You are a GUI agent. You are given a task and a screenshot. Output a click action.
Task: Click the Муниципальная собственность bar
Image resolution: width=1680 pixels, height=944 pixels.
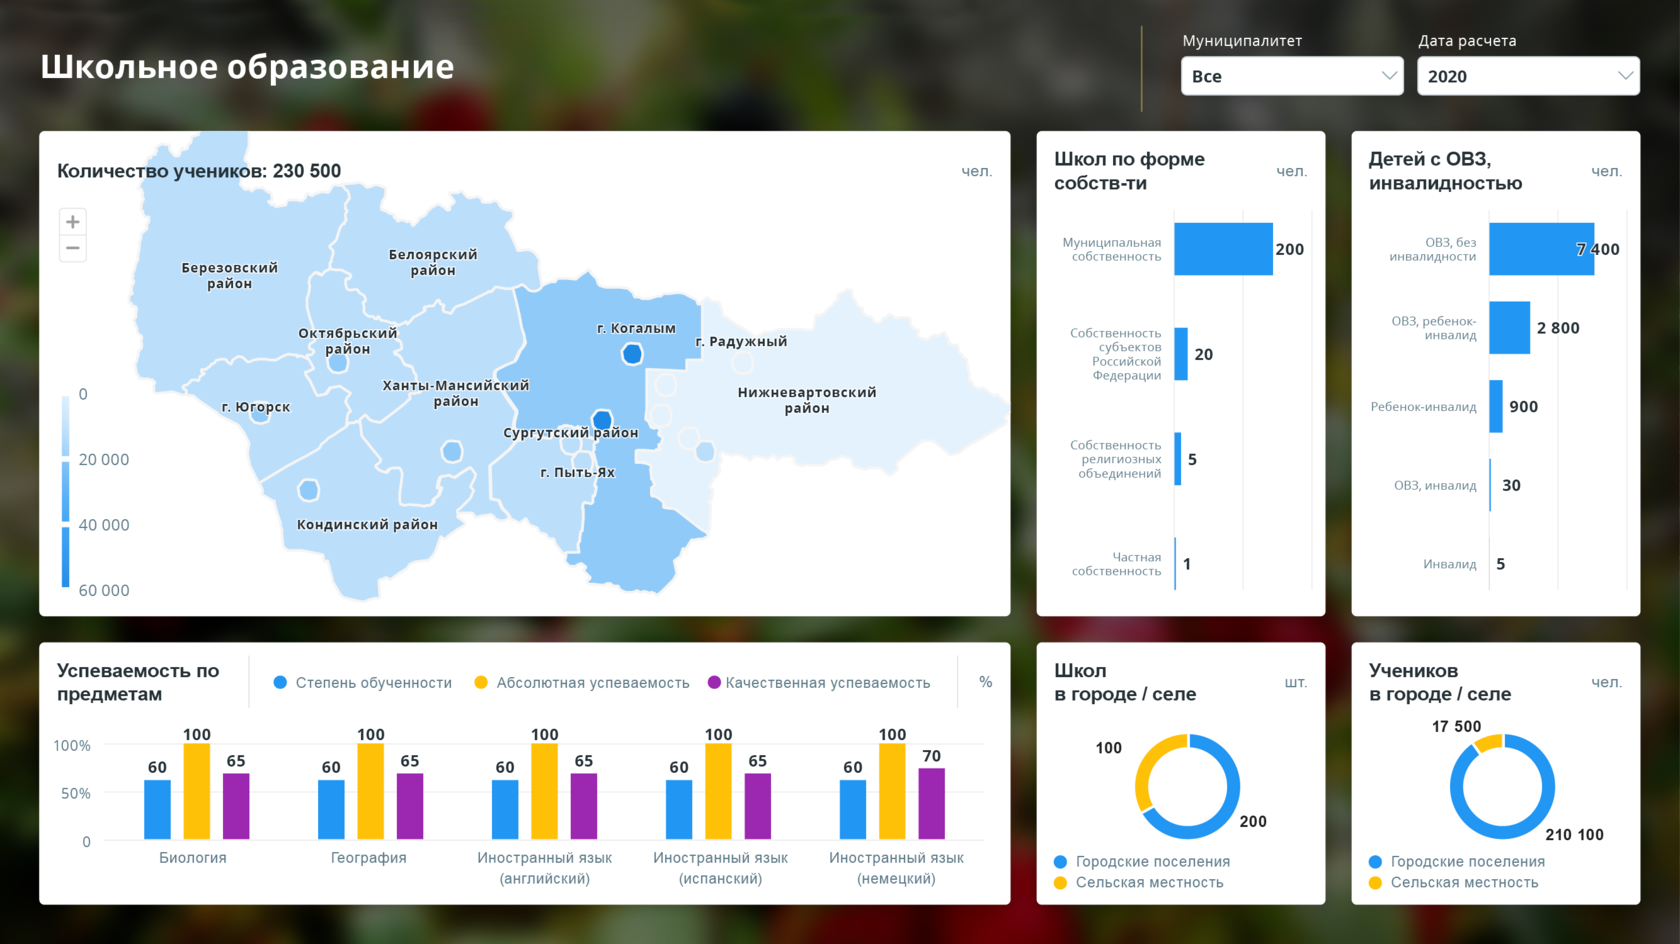[x=1223, y=249]
